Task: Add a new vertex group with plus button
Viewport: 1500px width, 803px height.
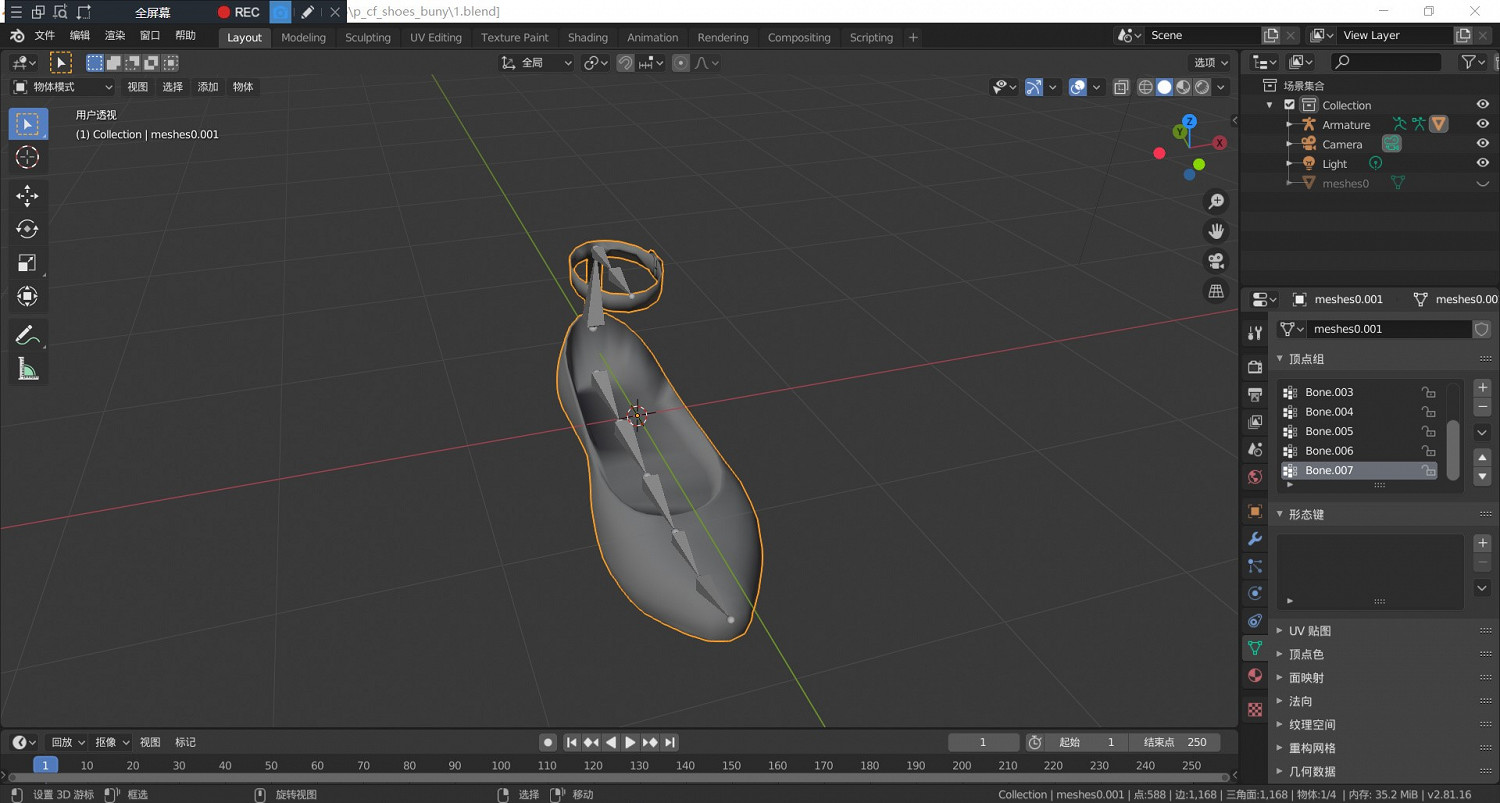Action: coord(1482,387)
